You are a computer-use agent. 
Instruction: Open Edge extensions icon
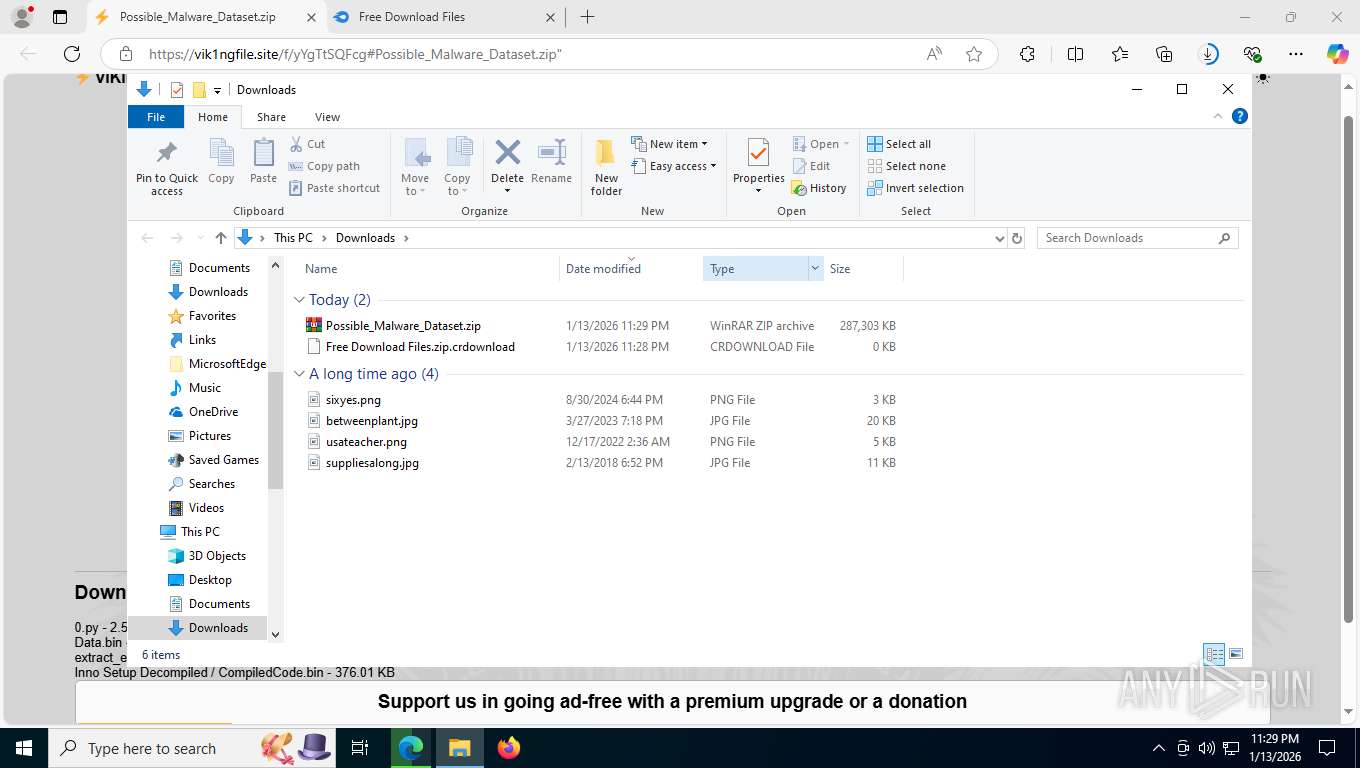tap(1027, 54)
